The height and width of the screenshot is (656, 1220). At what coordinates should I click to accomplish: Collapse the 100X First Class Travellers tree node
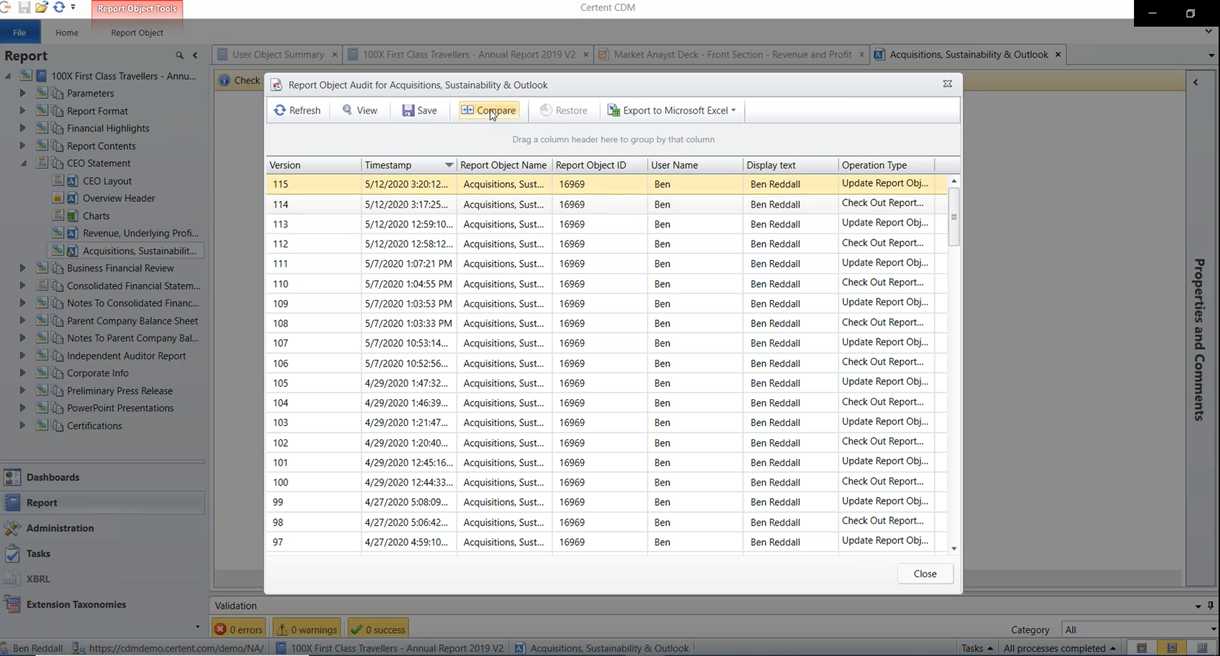coord(8,76)
